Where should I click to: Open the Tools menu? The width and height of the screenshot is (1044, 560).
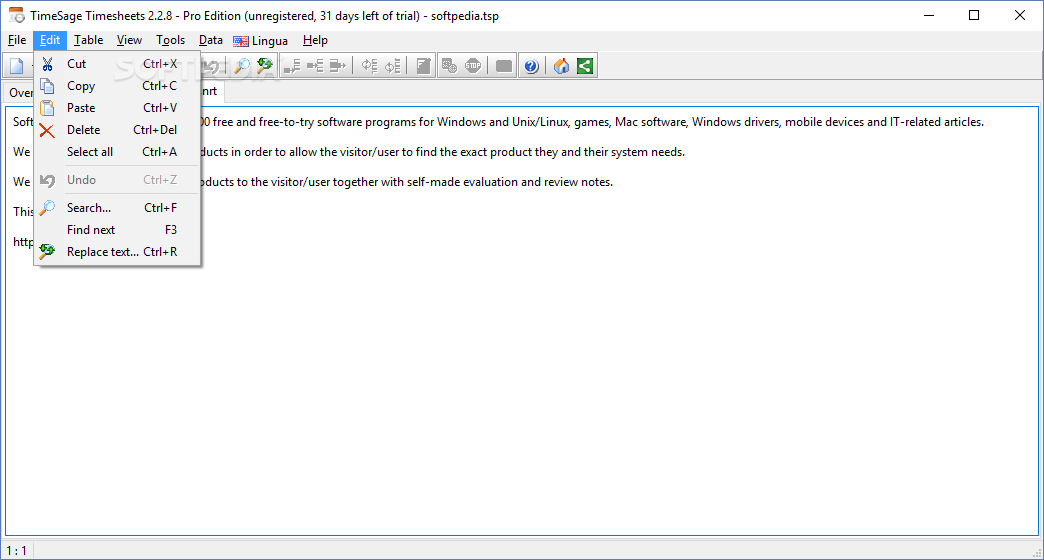pyautogui.click(x=170, y=41)
